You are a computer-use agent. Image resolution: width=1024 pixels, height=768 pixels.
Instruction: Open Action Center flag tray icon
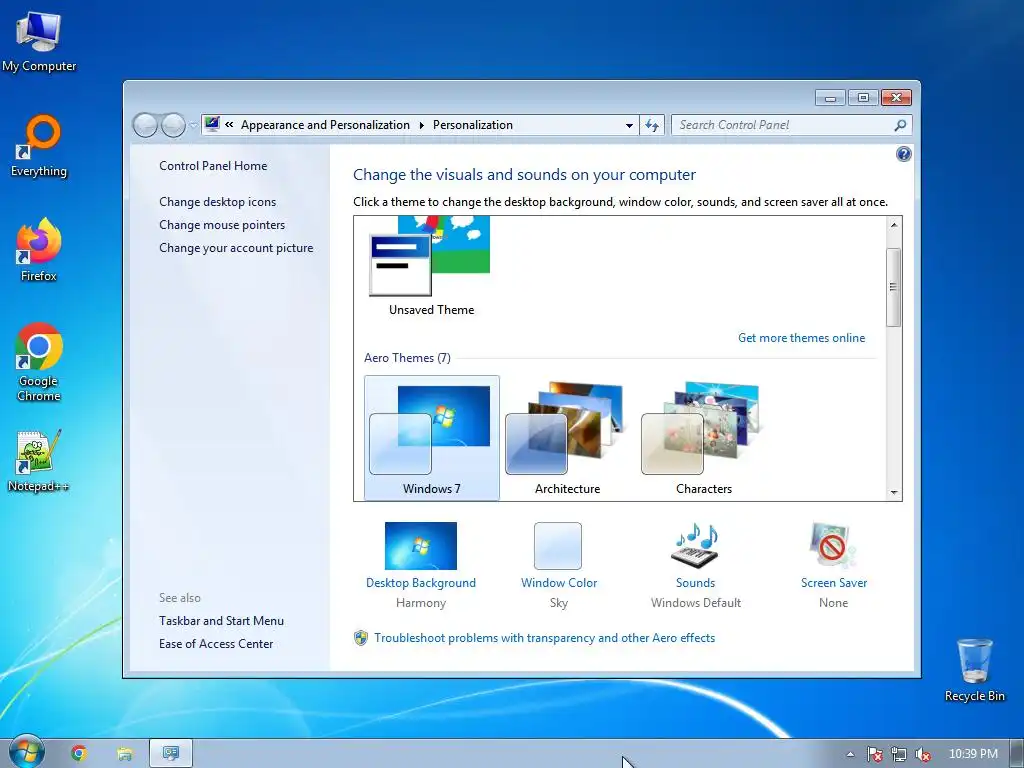pos(874,754)
